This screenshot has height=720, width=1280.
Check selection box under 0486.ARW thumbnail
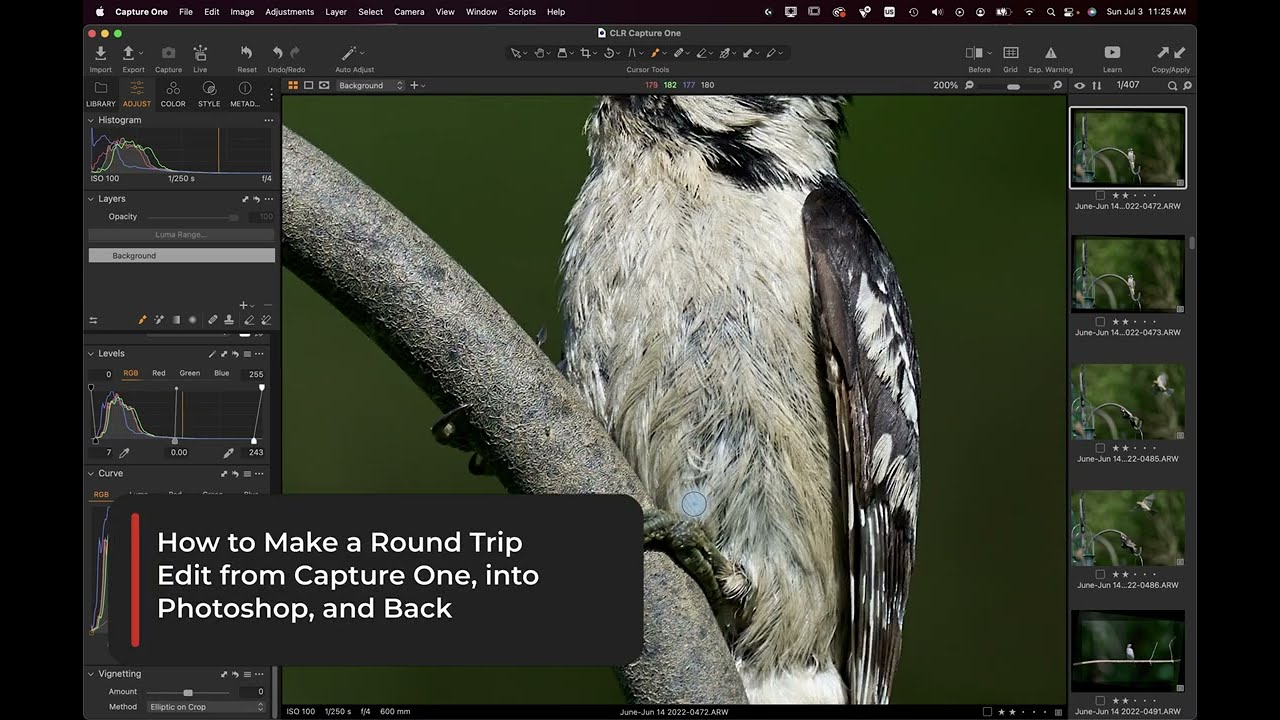click(1100, 574)
